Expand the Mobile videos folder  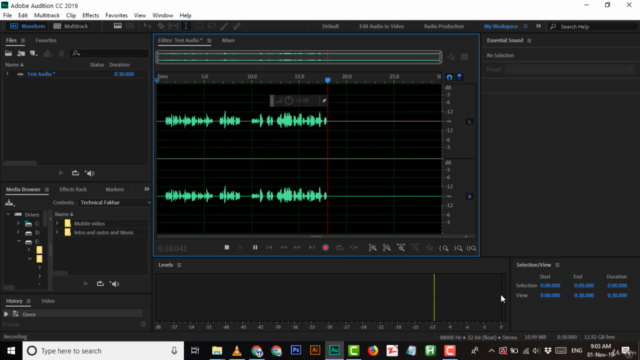pyautogui.click(x=58, y=223)
